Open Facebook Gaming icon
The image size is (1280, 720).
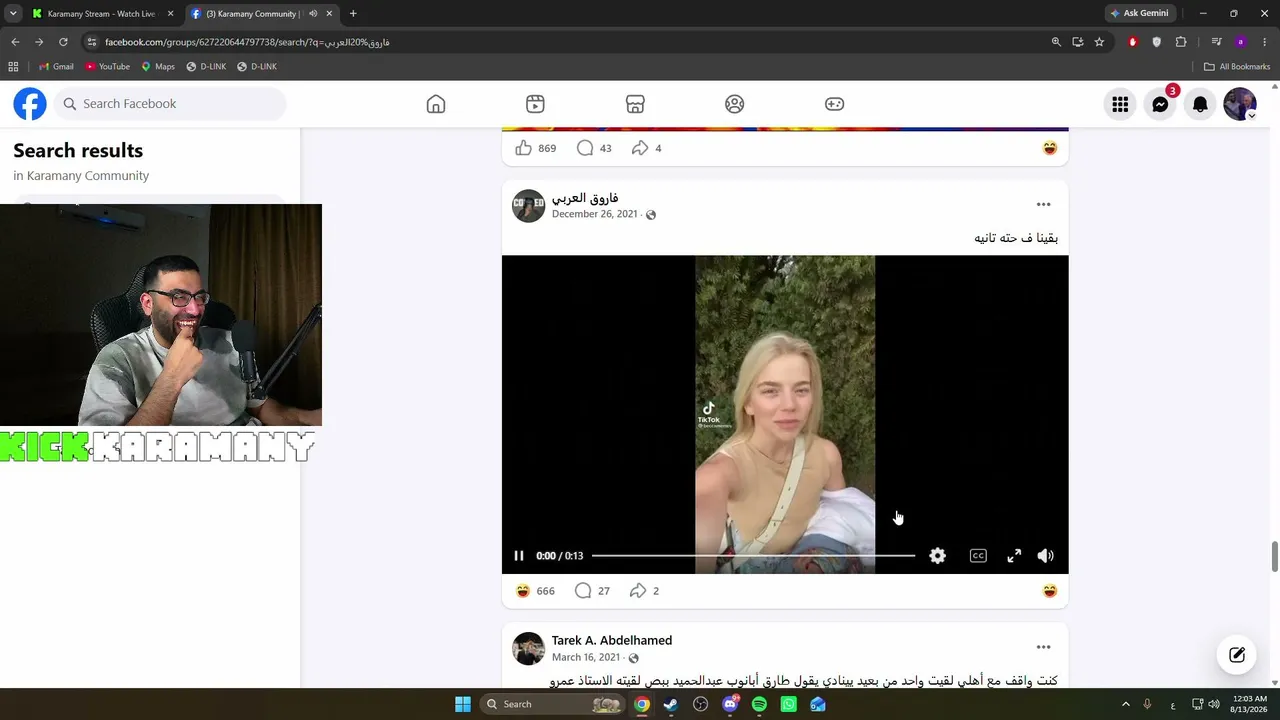(834, 104)
